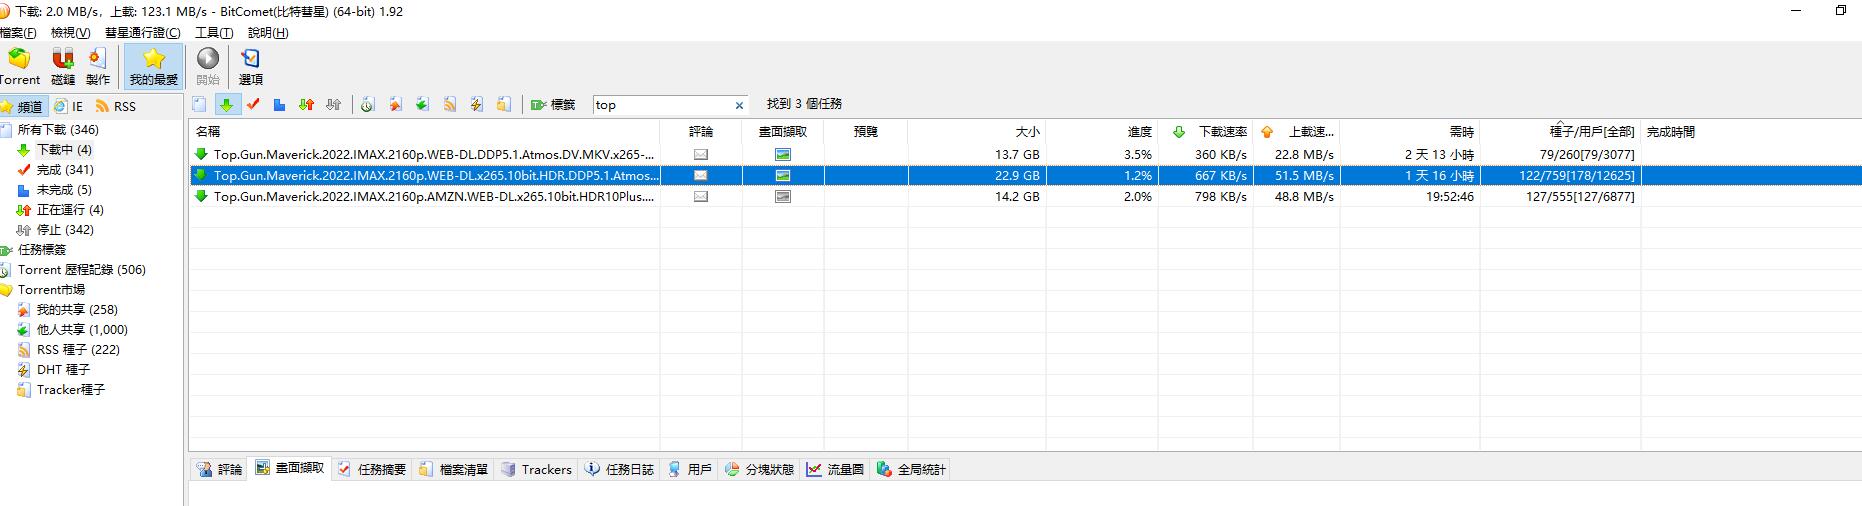
Task: Open DHT 種子 in the sidebar
Action: click(63, 370)
